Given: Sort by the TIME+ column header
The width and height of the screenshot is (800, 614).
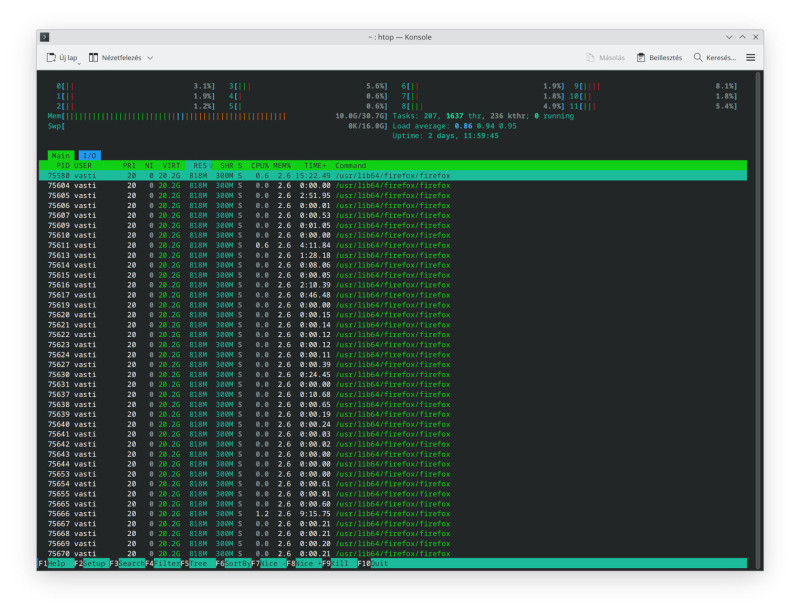Looking at the screenshot, I should (315, 166).
